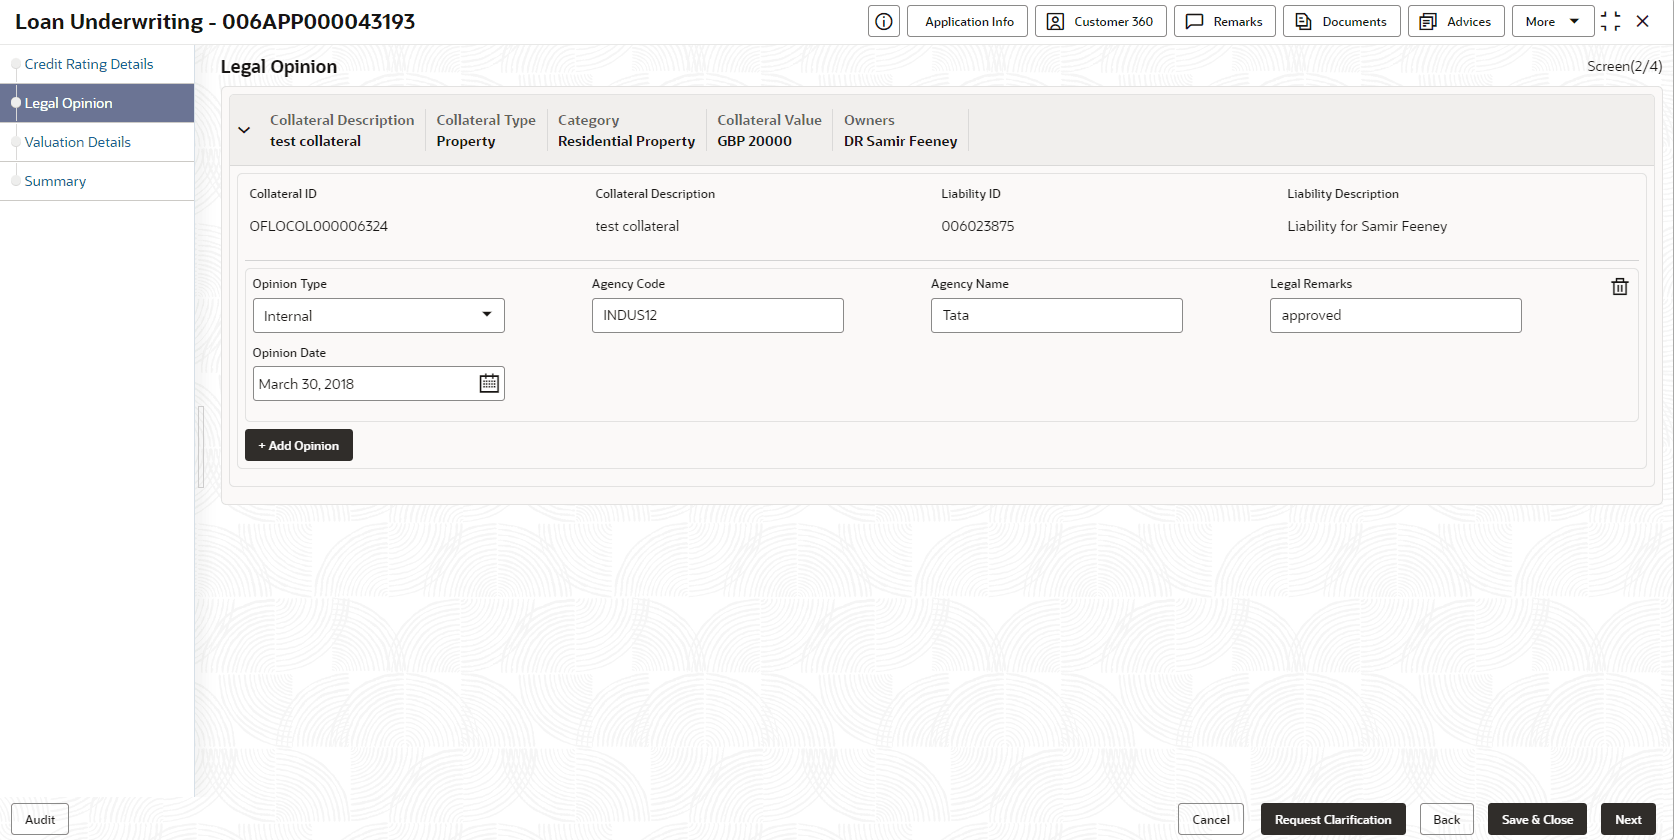This screenshot has width=1674, height=840.
Task: Click Save & Close button
Action: point(1537,819)
